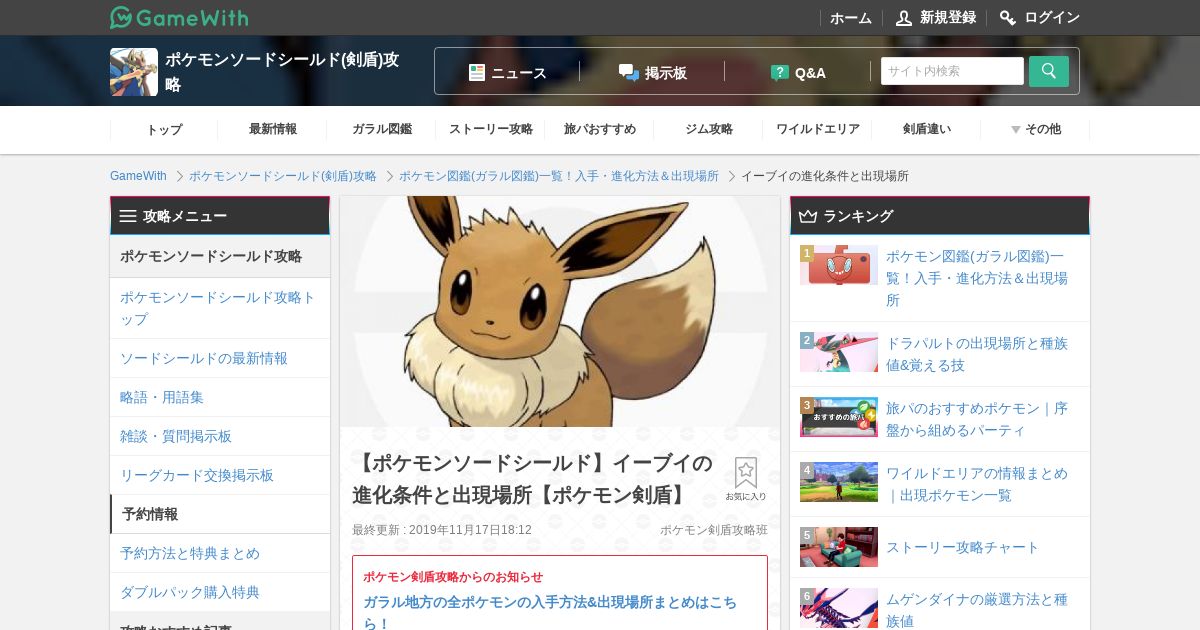Viewport: 1200px width, 630px height.
Task: Click the Pokemon Sword Shield game thumbnail icon
Action: 134,72
